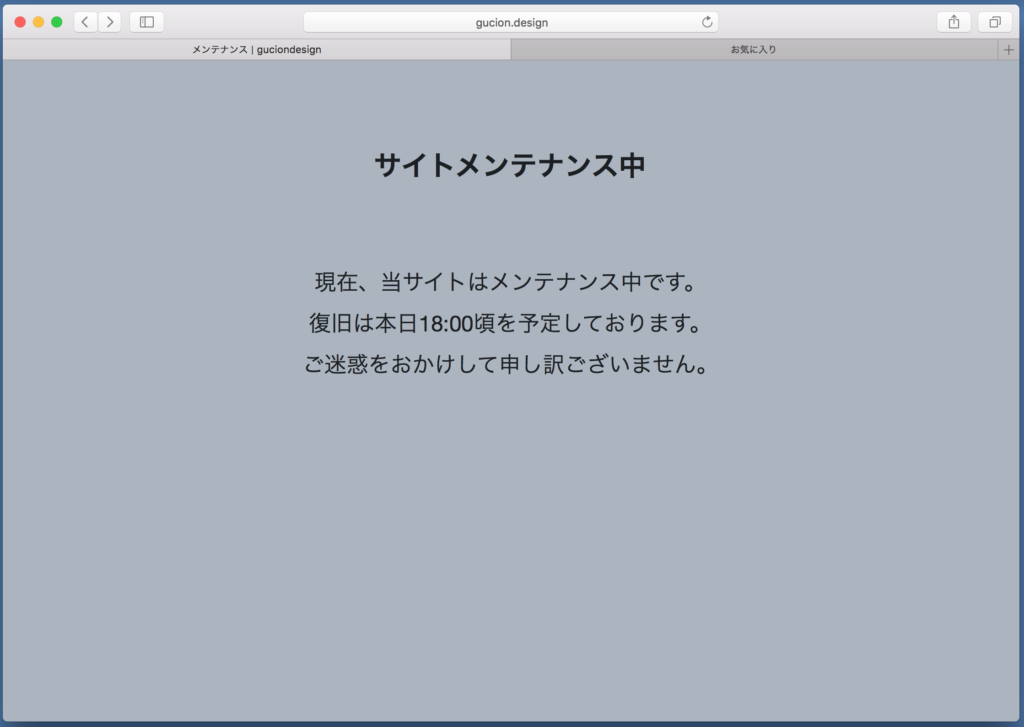This screenshot has height=727, width=1024.
Task: Click the line 現在、当サイトはメンテナンス中です。
Action: (x=506, y=283)
